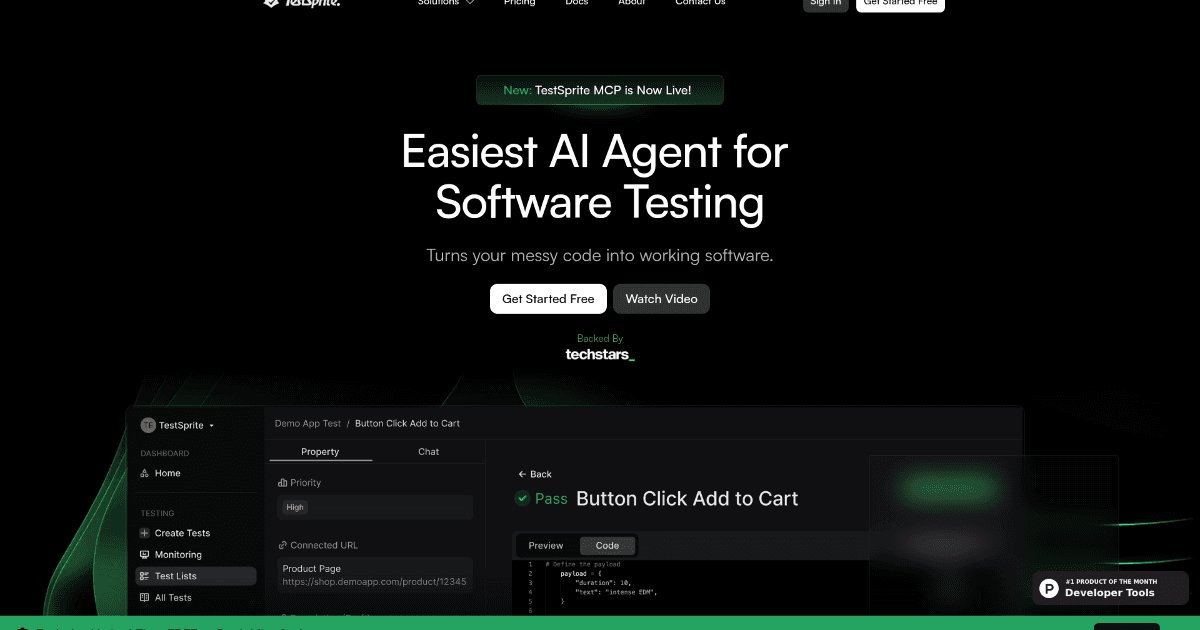Open the Docs nav item
Screen dimensions: 1200x630
click(577, 2)
